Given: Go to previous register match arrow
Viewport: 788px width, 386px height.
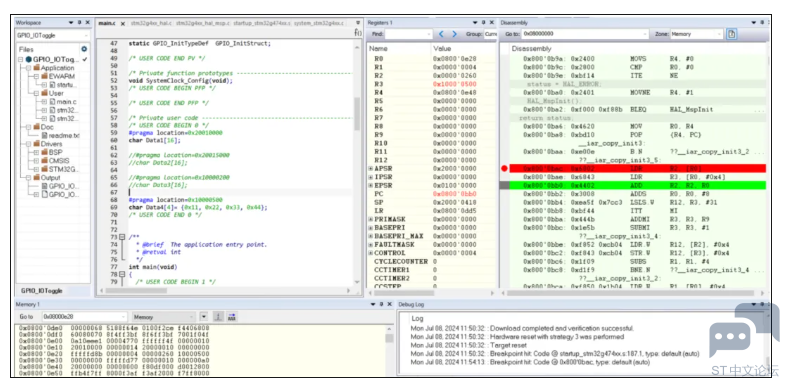Looking at the screenshot, I should click(441, 34).
